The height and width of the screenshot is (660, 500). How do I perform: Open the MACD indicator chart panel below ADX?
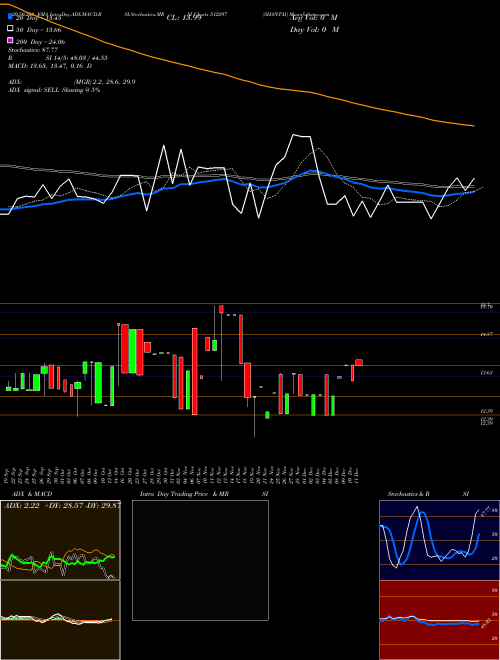coord(60,620)
